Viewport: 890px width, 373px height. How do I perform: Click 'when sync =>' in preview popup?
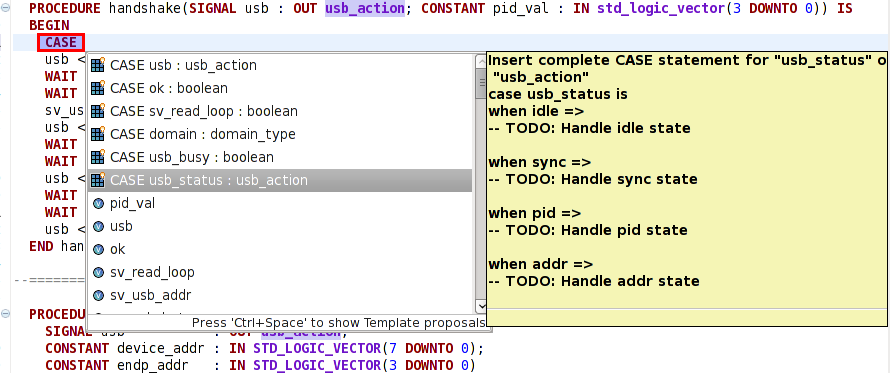tap(540, 162)
